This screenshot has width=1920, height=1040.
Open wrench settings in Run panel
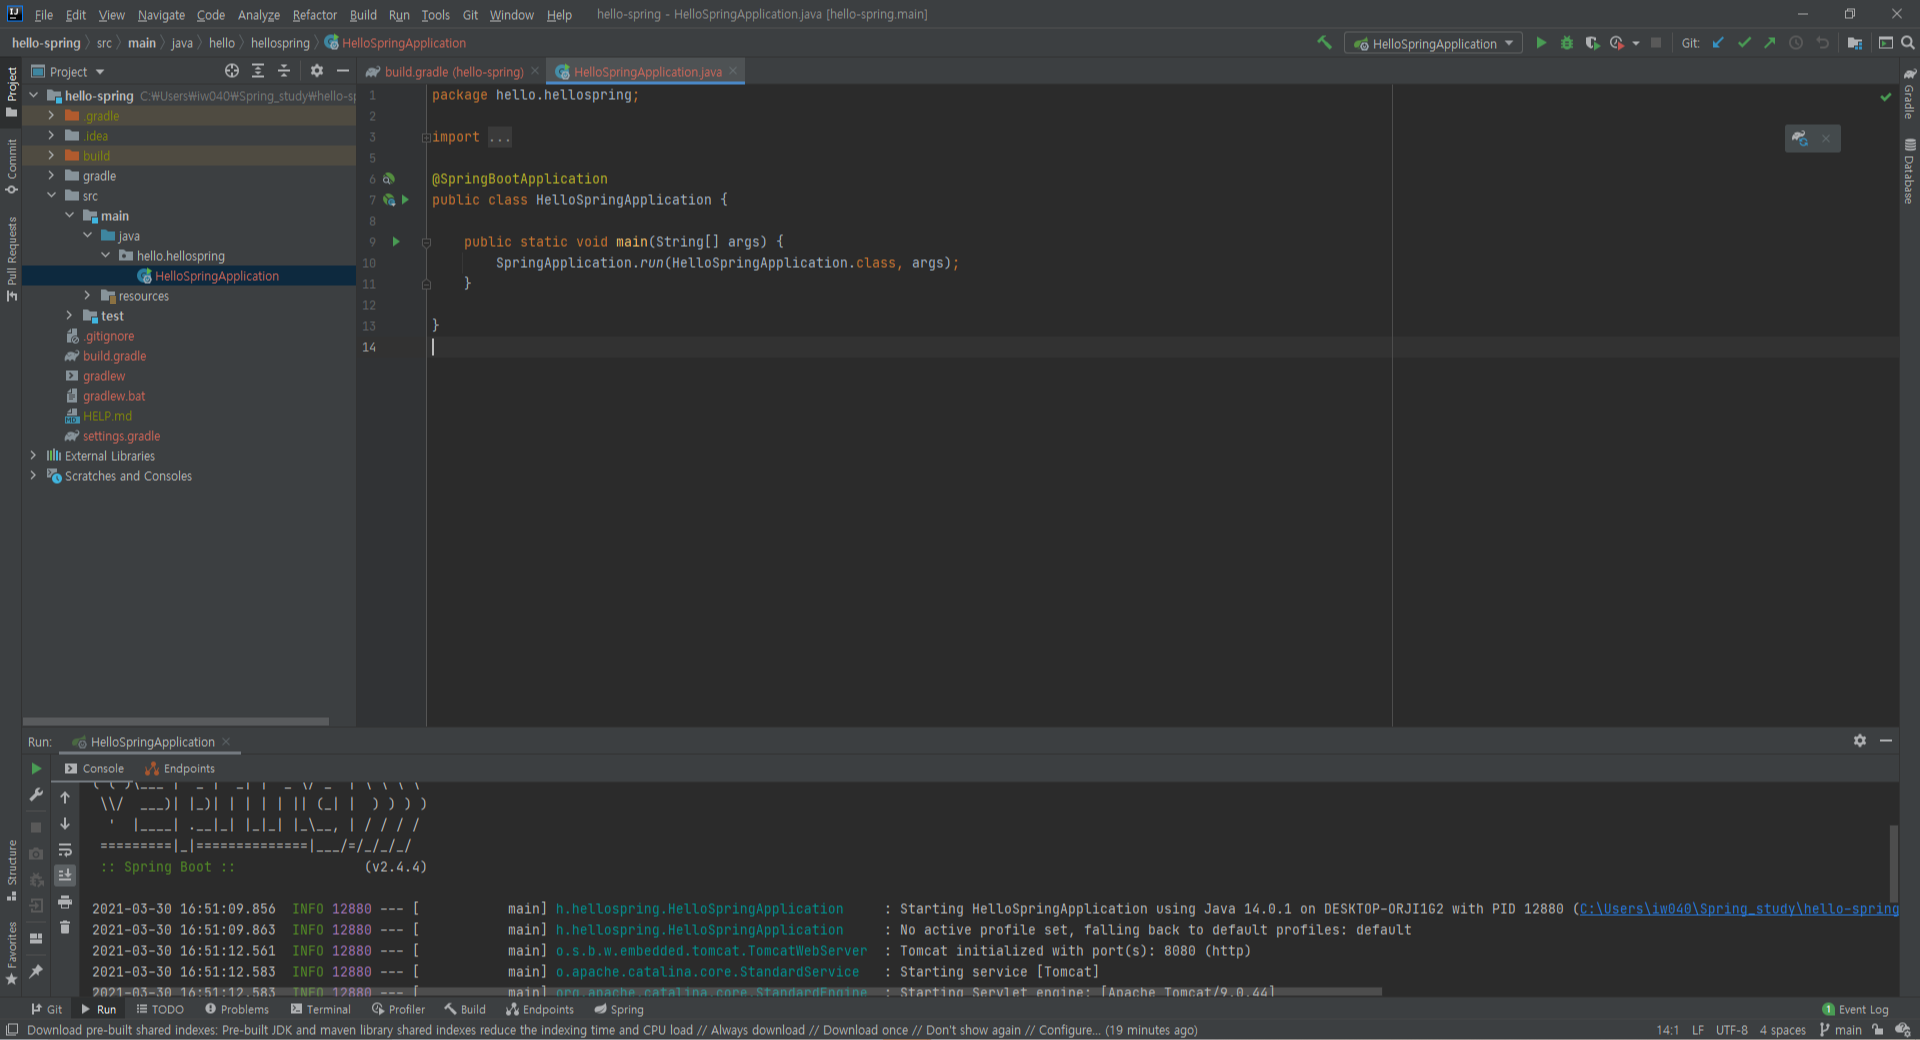(x=36, y=795)
